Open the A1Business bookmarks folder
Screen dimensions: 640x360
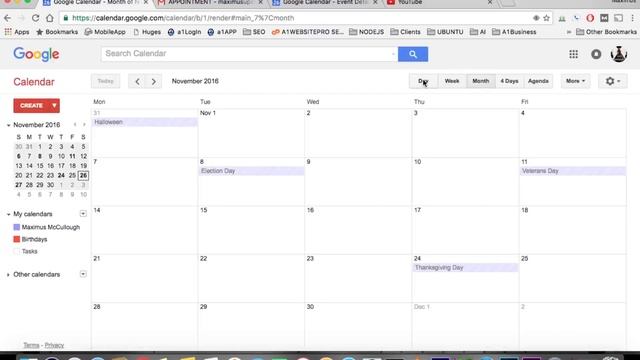(514, 32)
